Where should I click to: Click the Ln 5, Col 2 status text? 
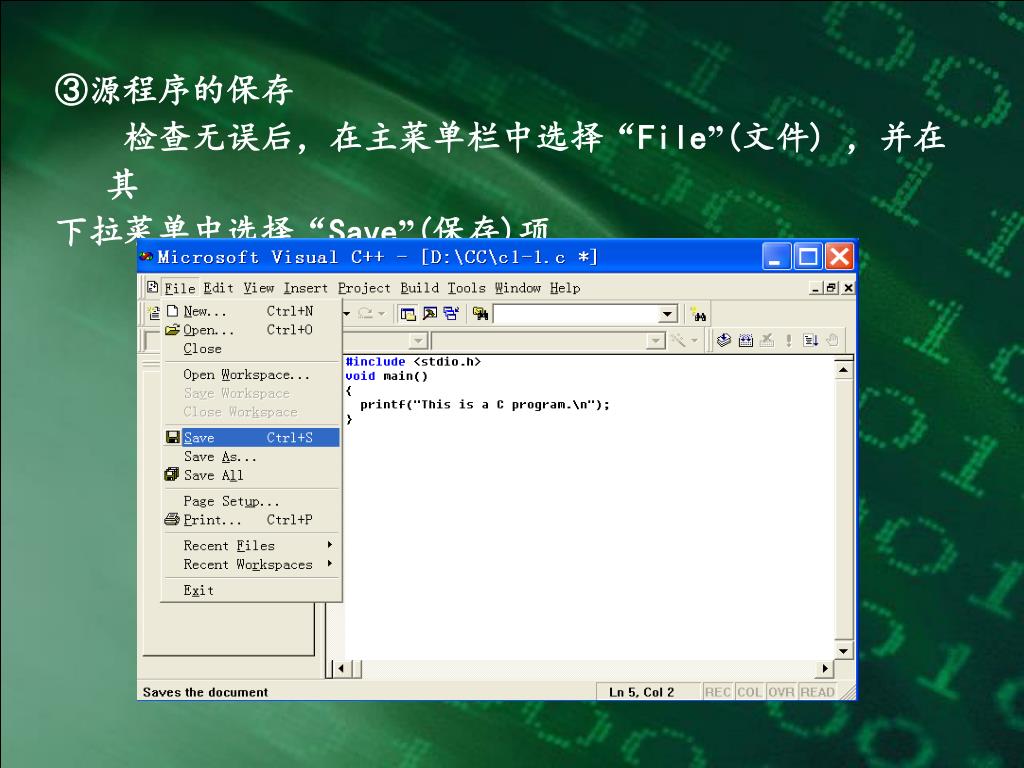tap(641, 692)
